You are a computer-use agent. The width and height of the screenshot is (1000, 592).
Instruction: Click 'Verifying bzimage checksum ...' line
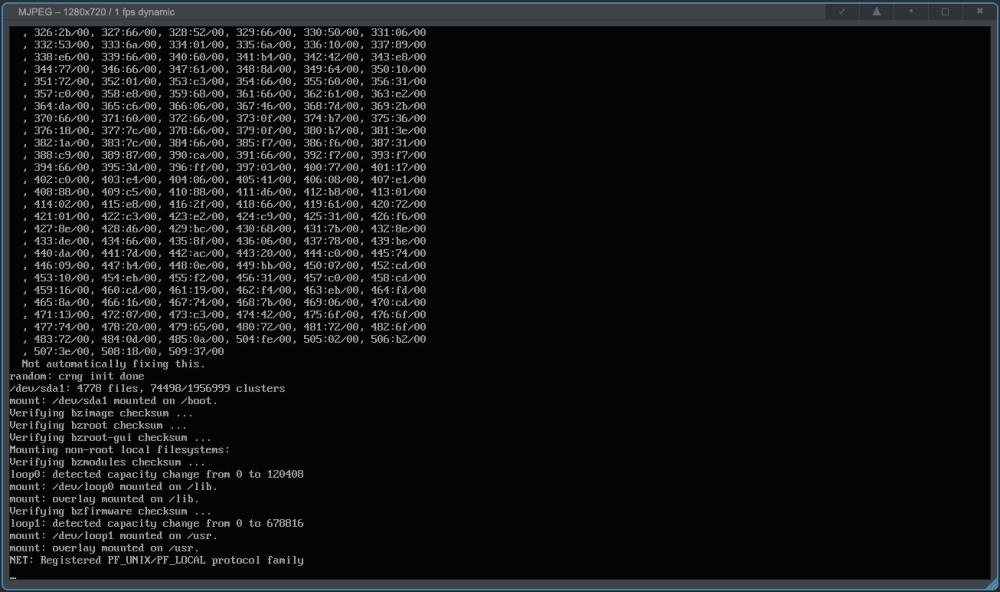point(101,413)
